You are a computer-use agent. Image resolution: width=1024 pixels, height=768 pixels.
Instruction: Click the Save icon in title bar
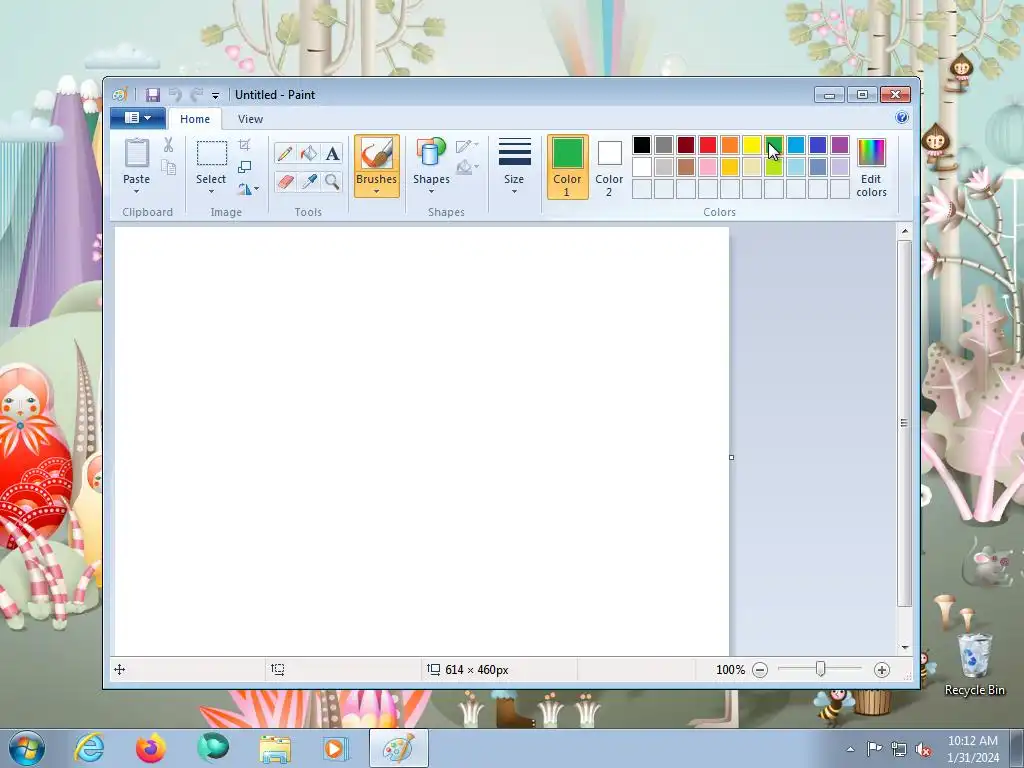152,95
